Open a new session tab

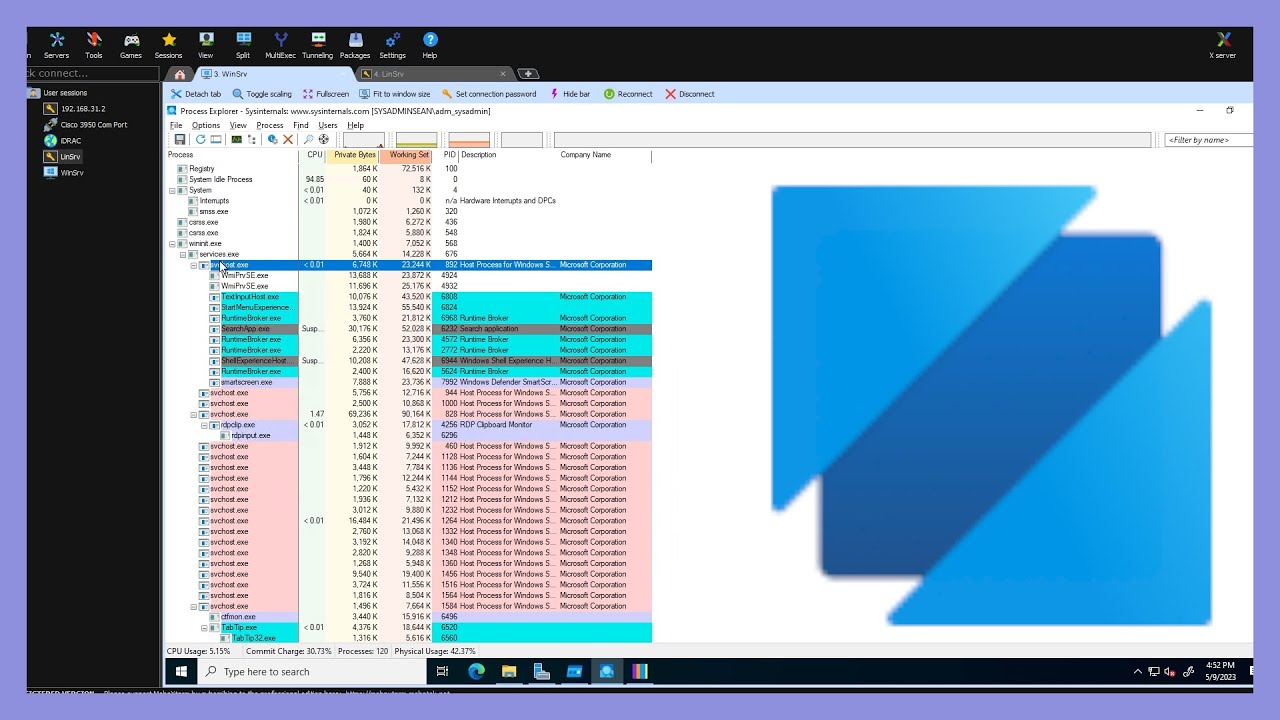point(529,74)
